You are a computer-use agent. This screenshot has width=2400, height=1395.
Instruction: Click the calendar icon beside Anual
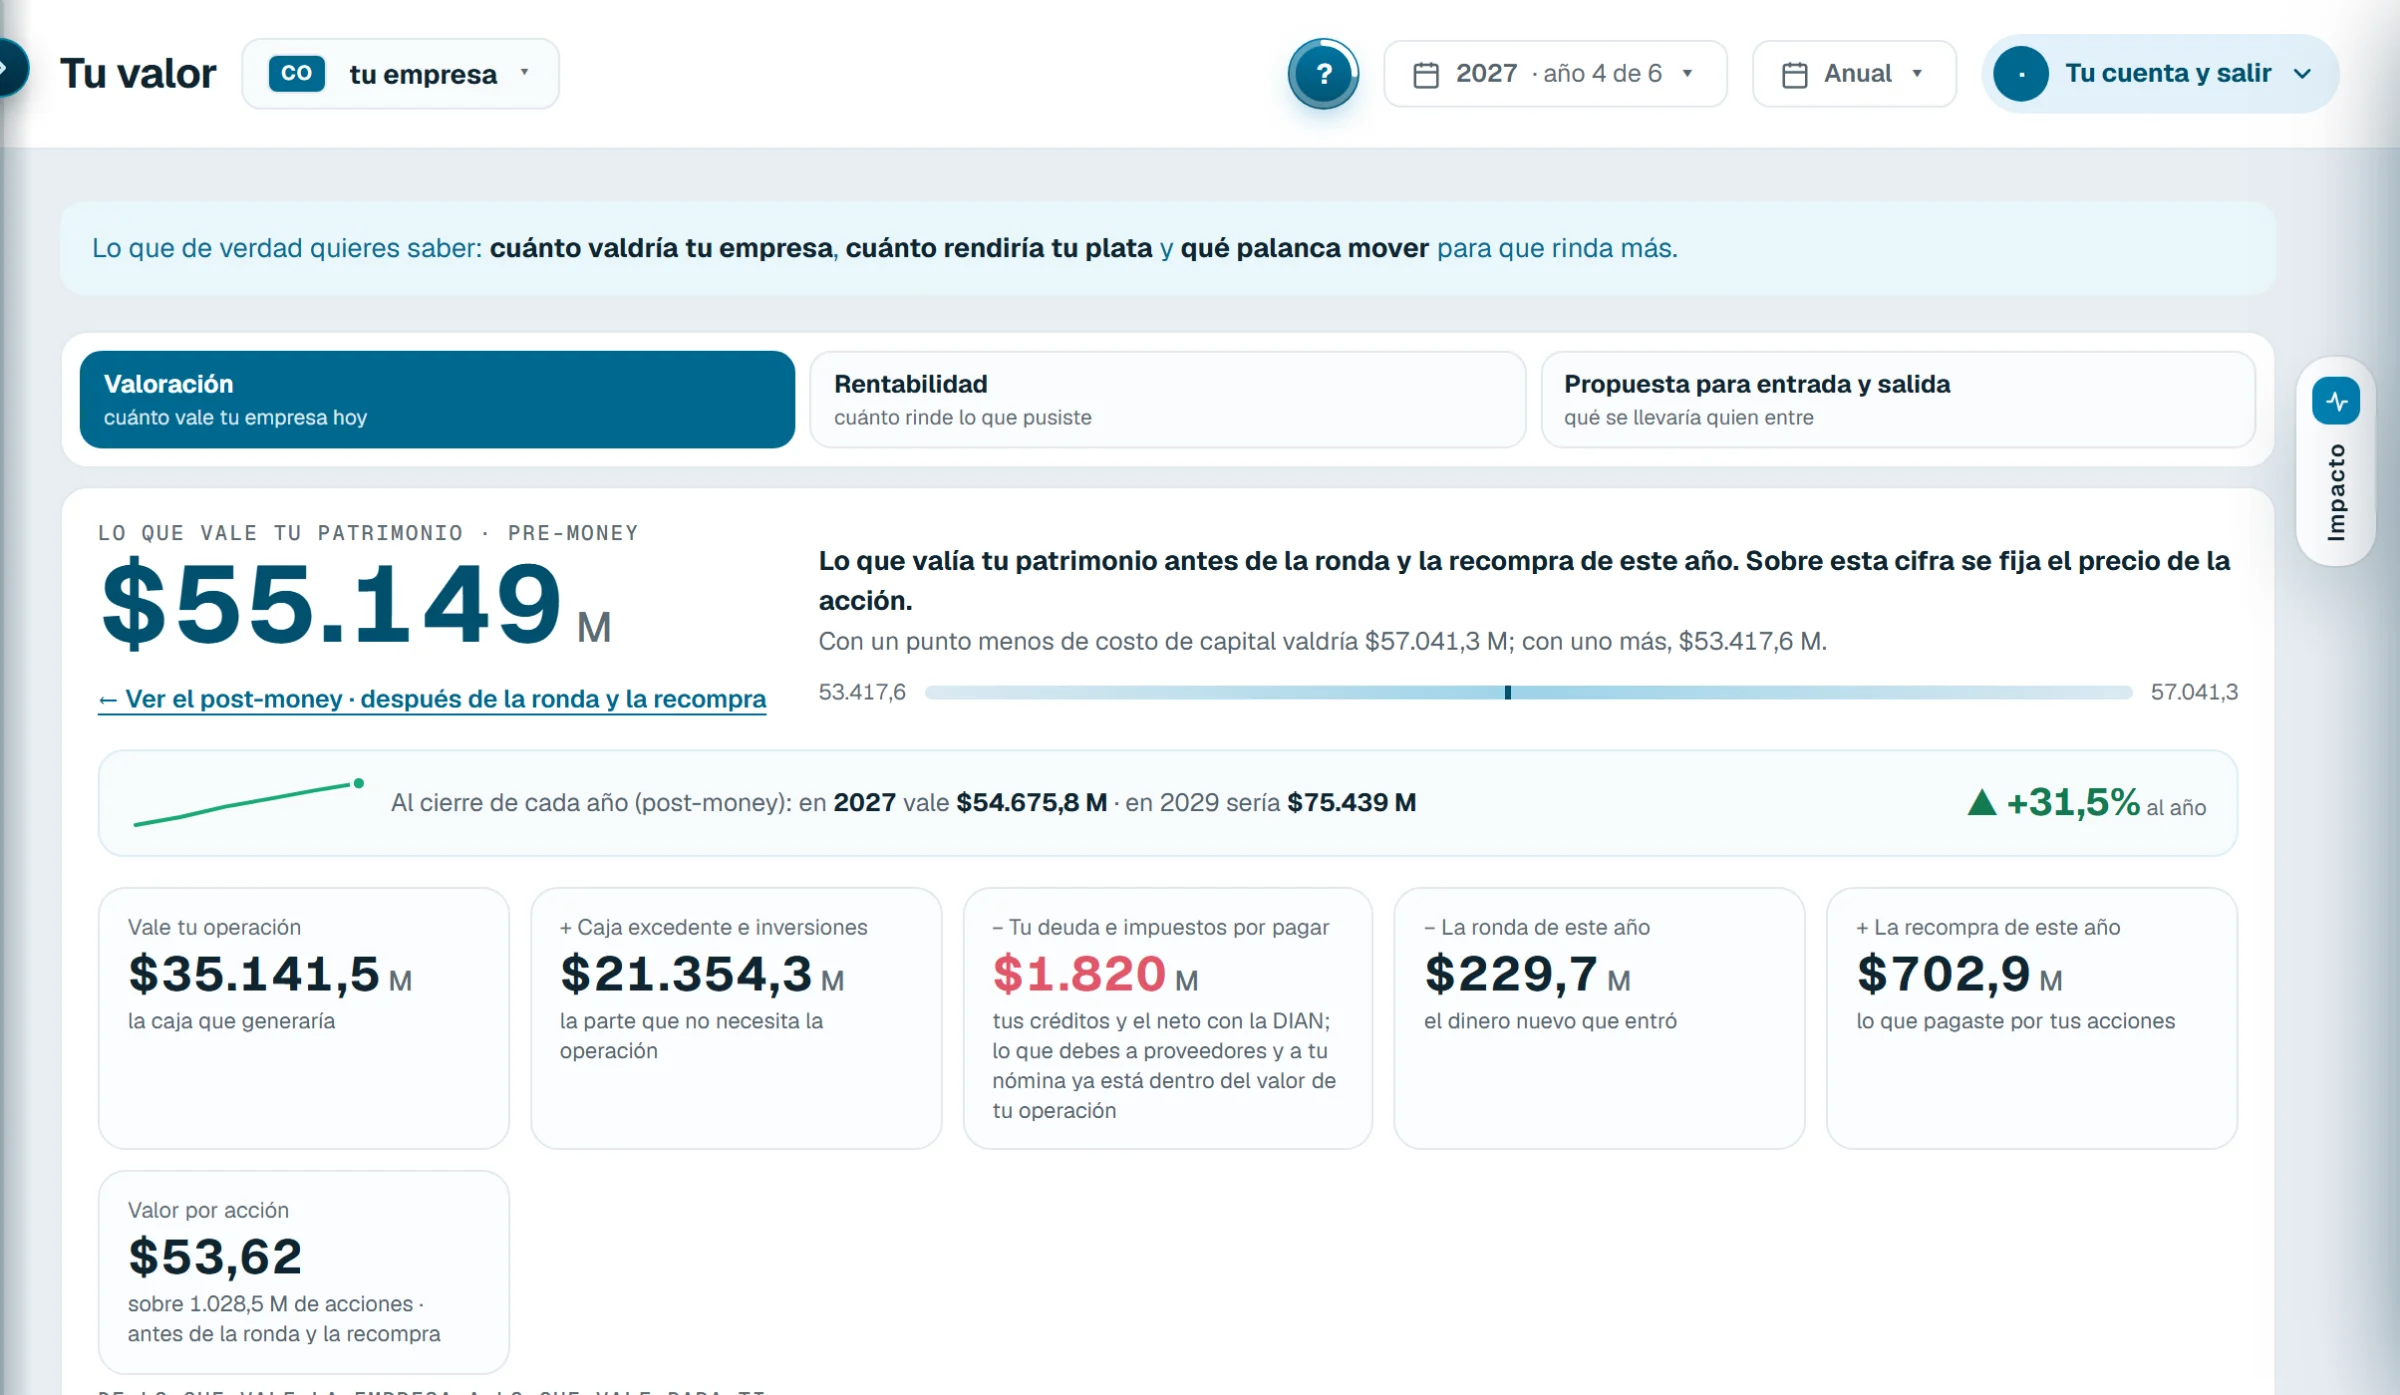pos(1795,74)
